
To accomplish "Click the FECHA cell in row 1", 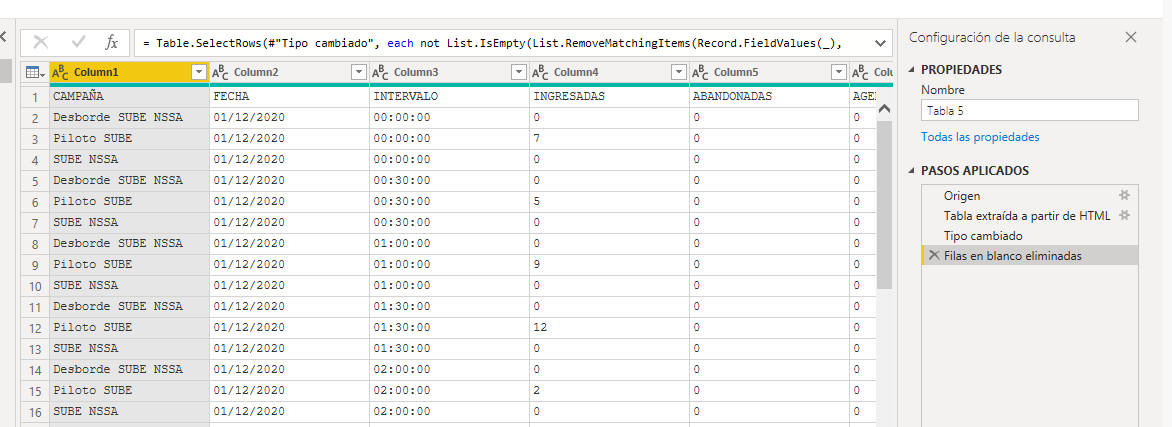I will (x=289, y=96).
